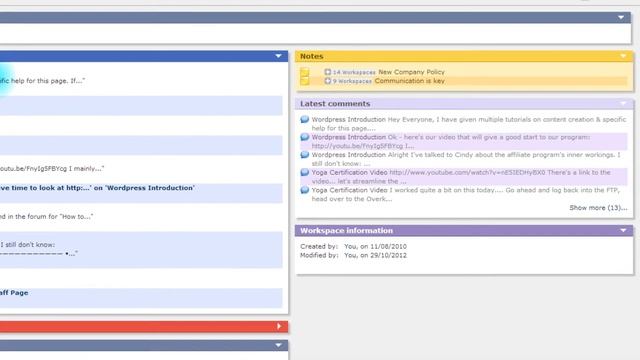Collapse the wide top panel arrow
This screenshot has width=640, height=360.
point(621,17)
